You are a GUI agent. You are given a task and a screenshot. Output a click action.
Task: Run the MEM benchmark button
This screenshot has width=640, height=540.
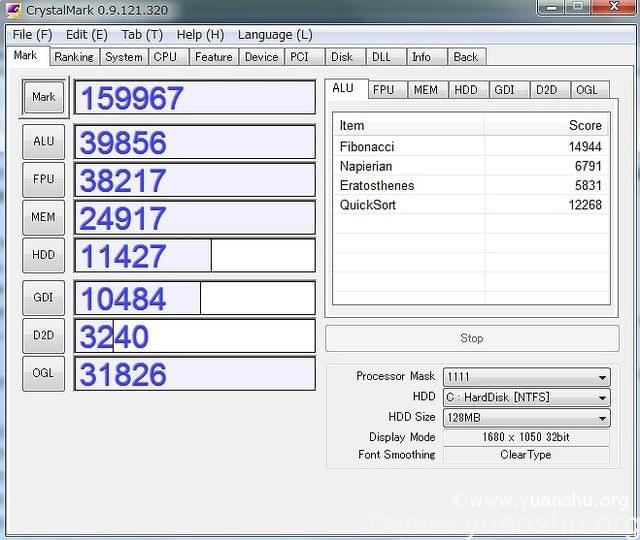pos(44,217)
